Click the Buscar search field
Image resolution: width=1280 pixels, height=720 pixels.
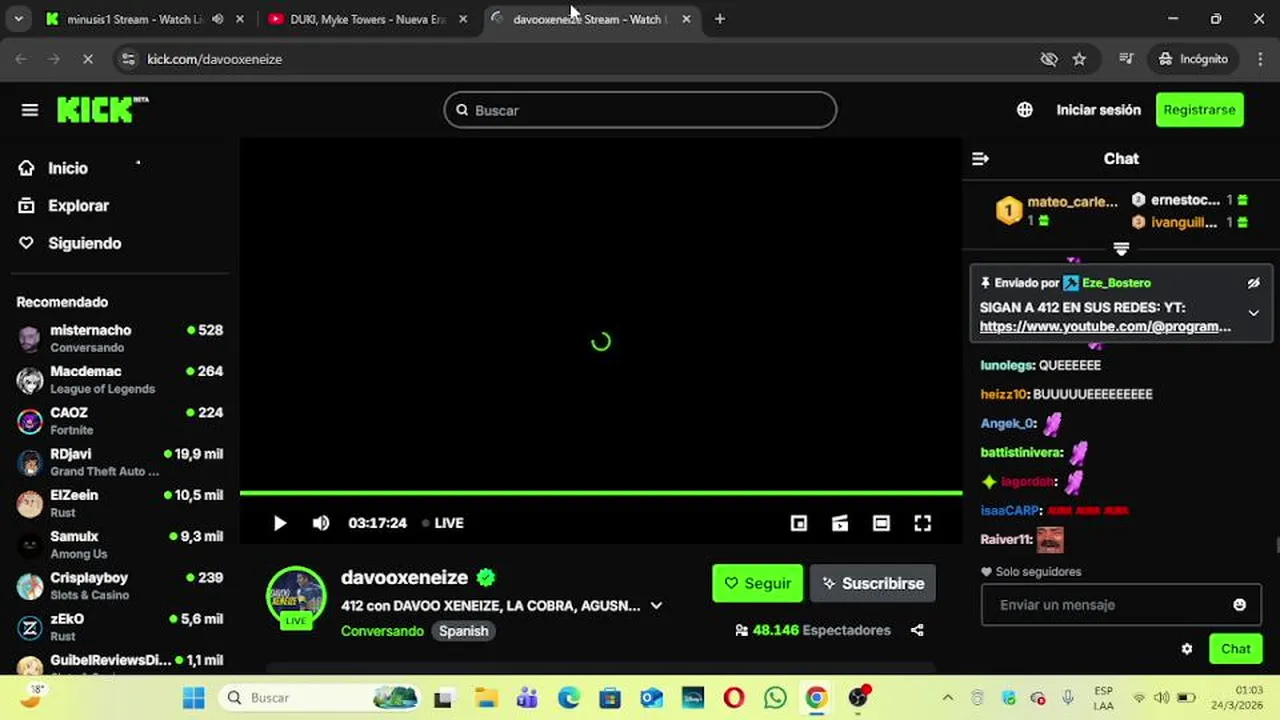click(640, 110)
